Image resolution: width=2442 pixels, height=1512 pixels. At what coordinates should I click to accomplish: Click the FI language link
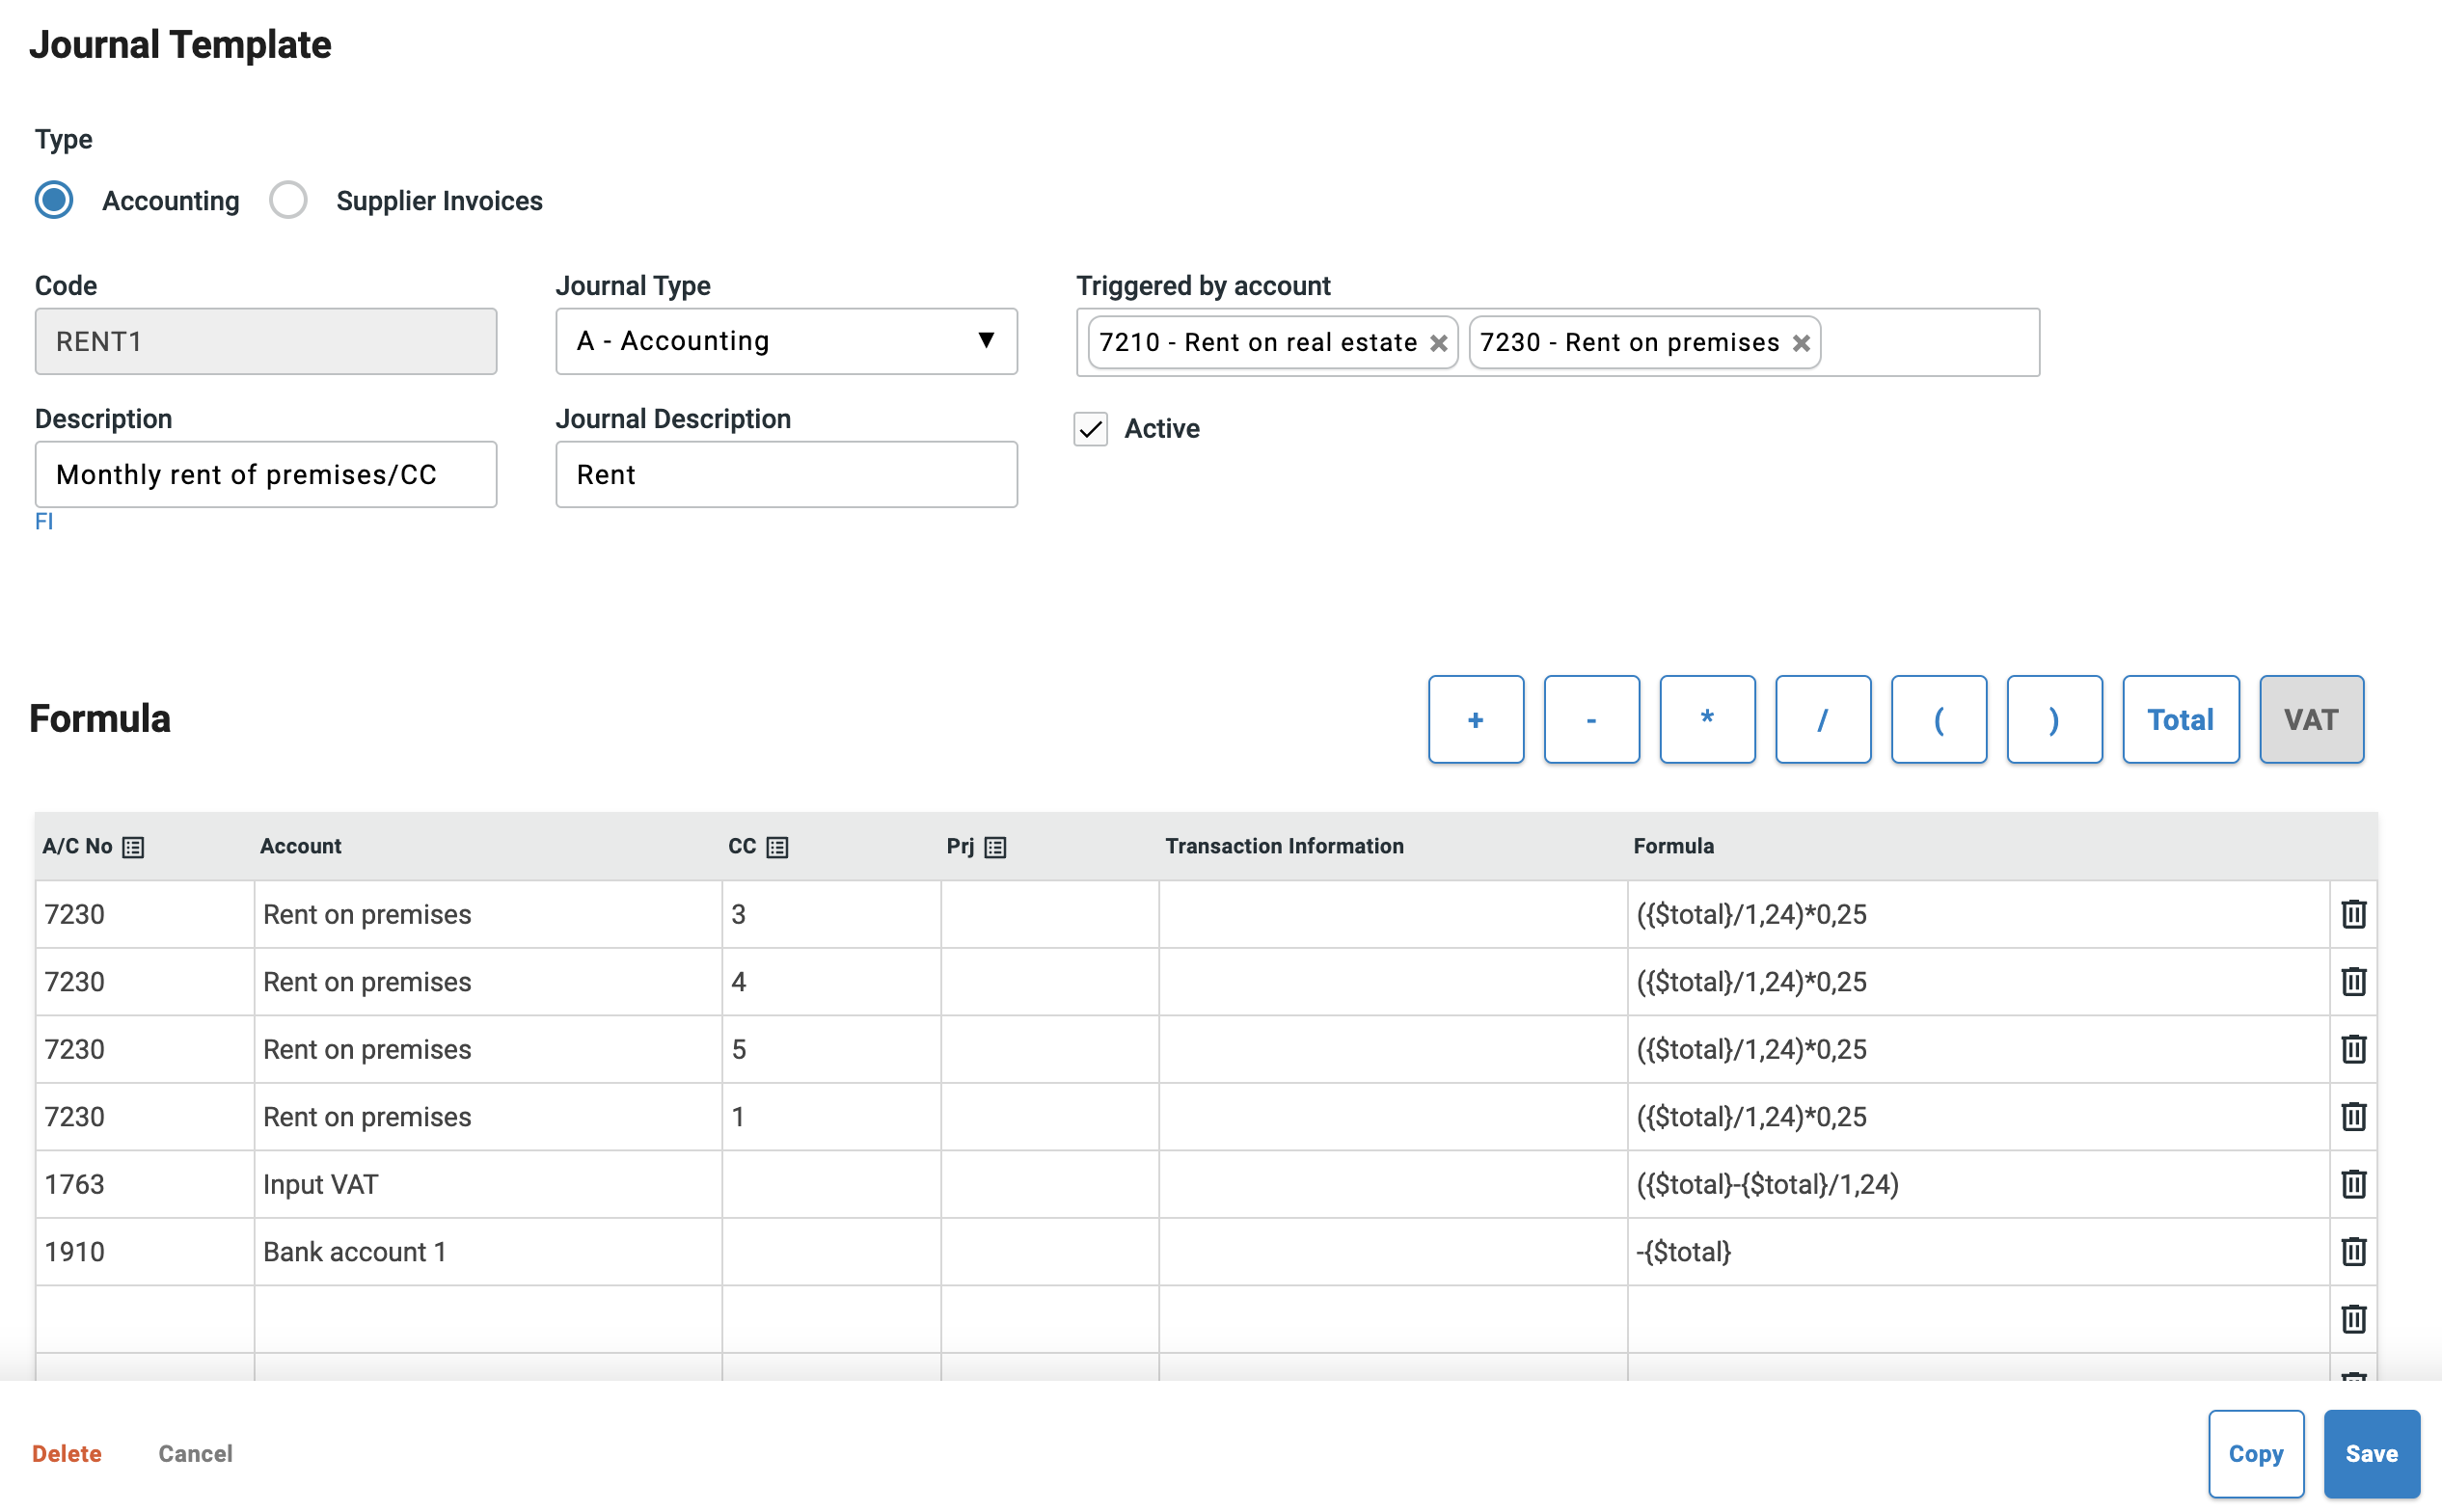click(x=44, y=522)
